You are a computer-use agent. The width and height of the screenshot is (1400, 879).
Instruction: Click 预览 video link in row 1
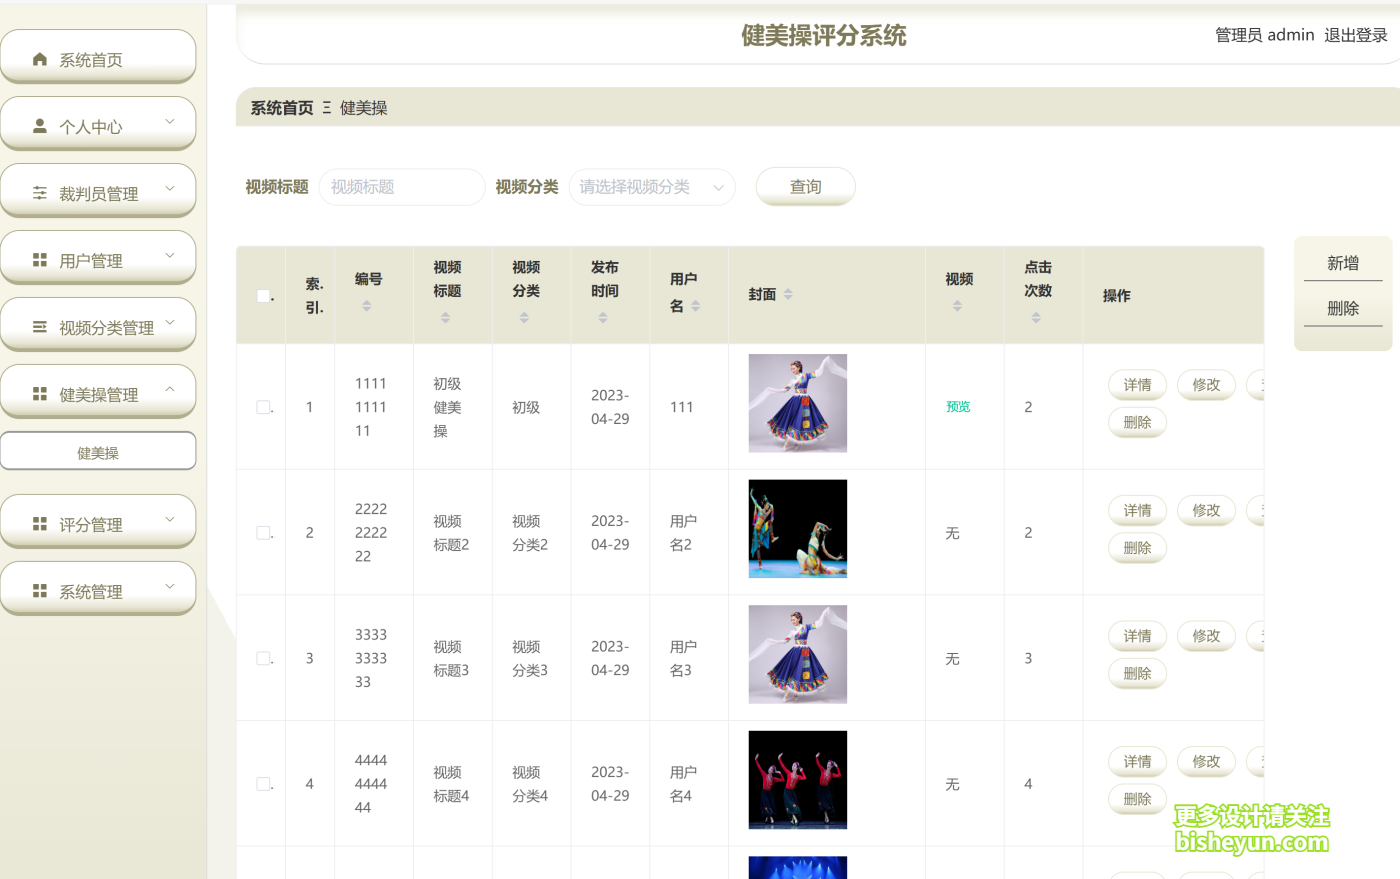tap(958, 407)
